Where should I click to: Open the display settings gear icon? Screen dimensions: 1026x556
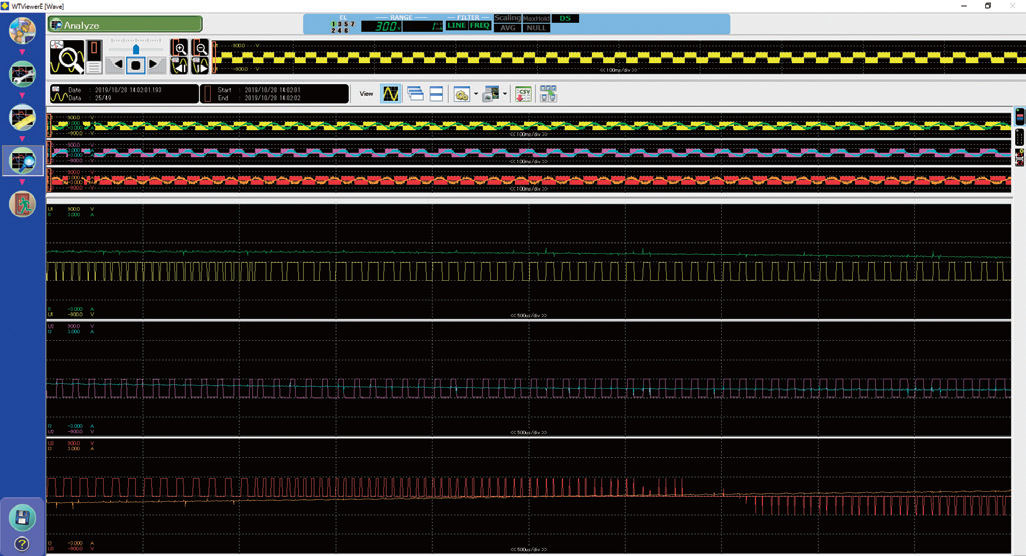point(461,95)
